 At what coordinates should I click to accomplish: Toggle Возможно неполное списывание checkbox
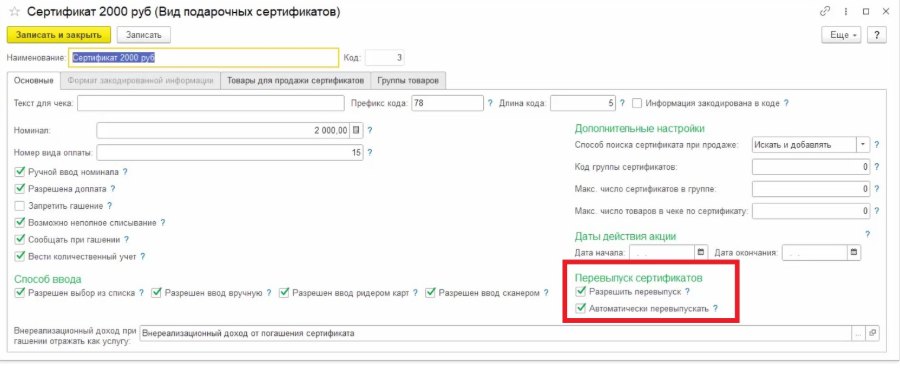(x=20, y=222)
